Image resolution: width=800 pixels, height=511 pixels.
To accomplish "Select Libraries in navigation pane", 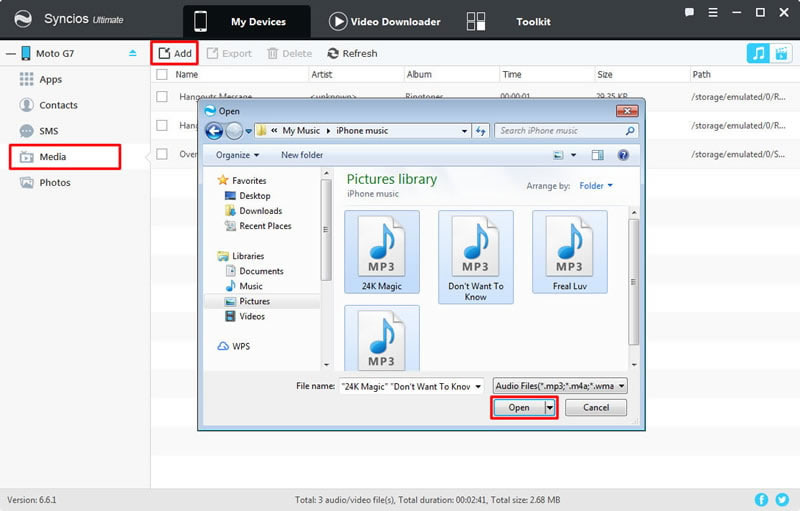I will [x=241, y=256].
